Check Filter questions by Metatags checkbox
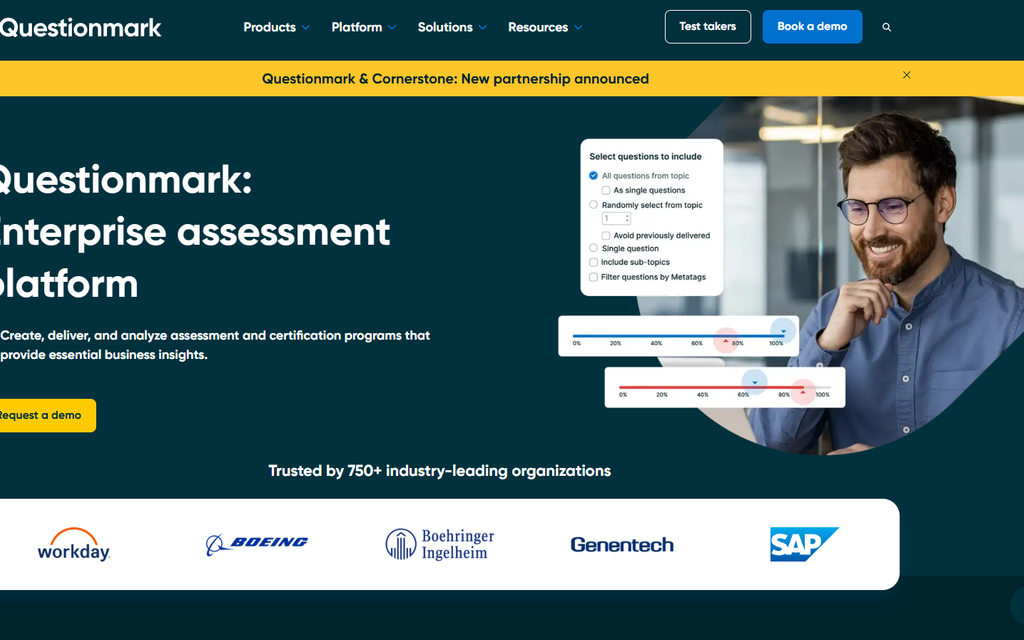The image size is (1024, 640). point(593,278)
